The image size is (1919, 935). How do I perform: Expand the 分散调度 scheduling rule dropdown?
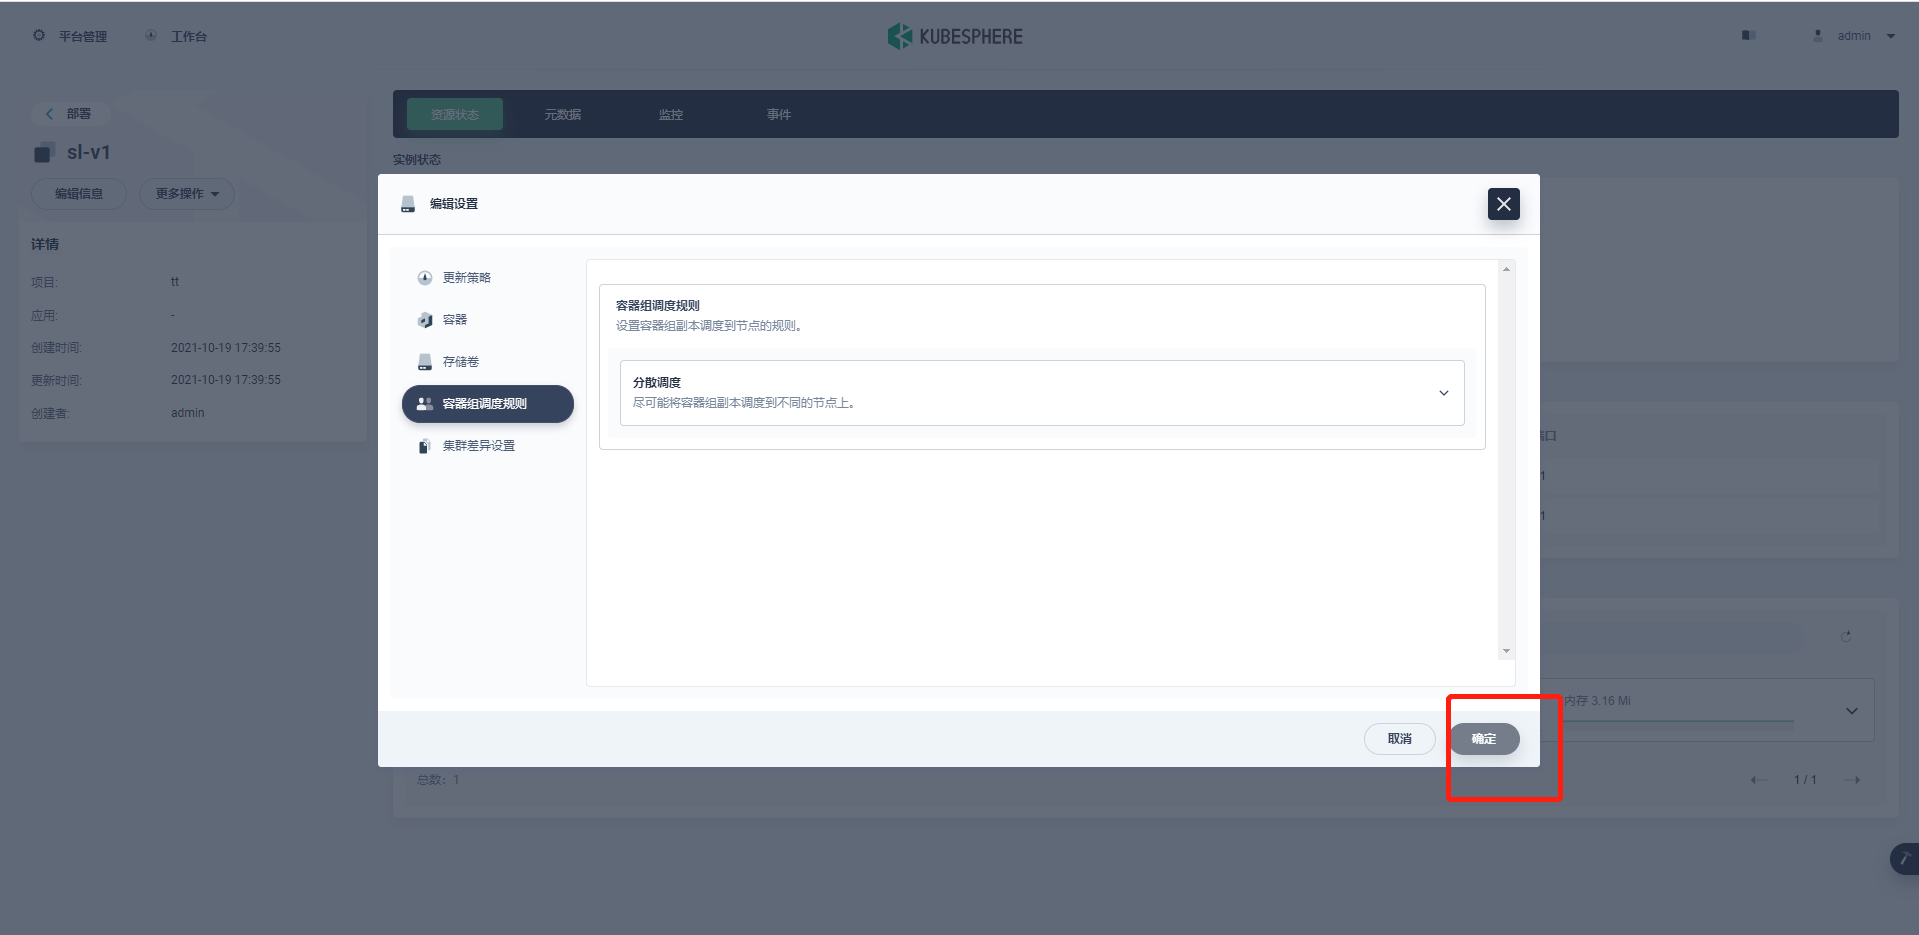coord(1443,392)
